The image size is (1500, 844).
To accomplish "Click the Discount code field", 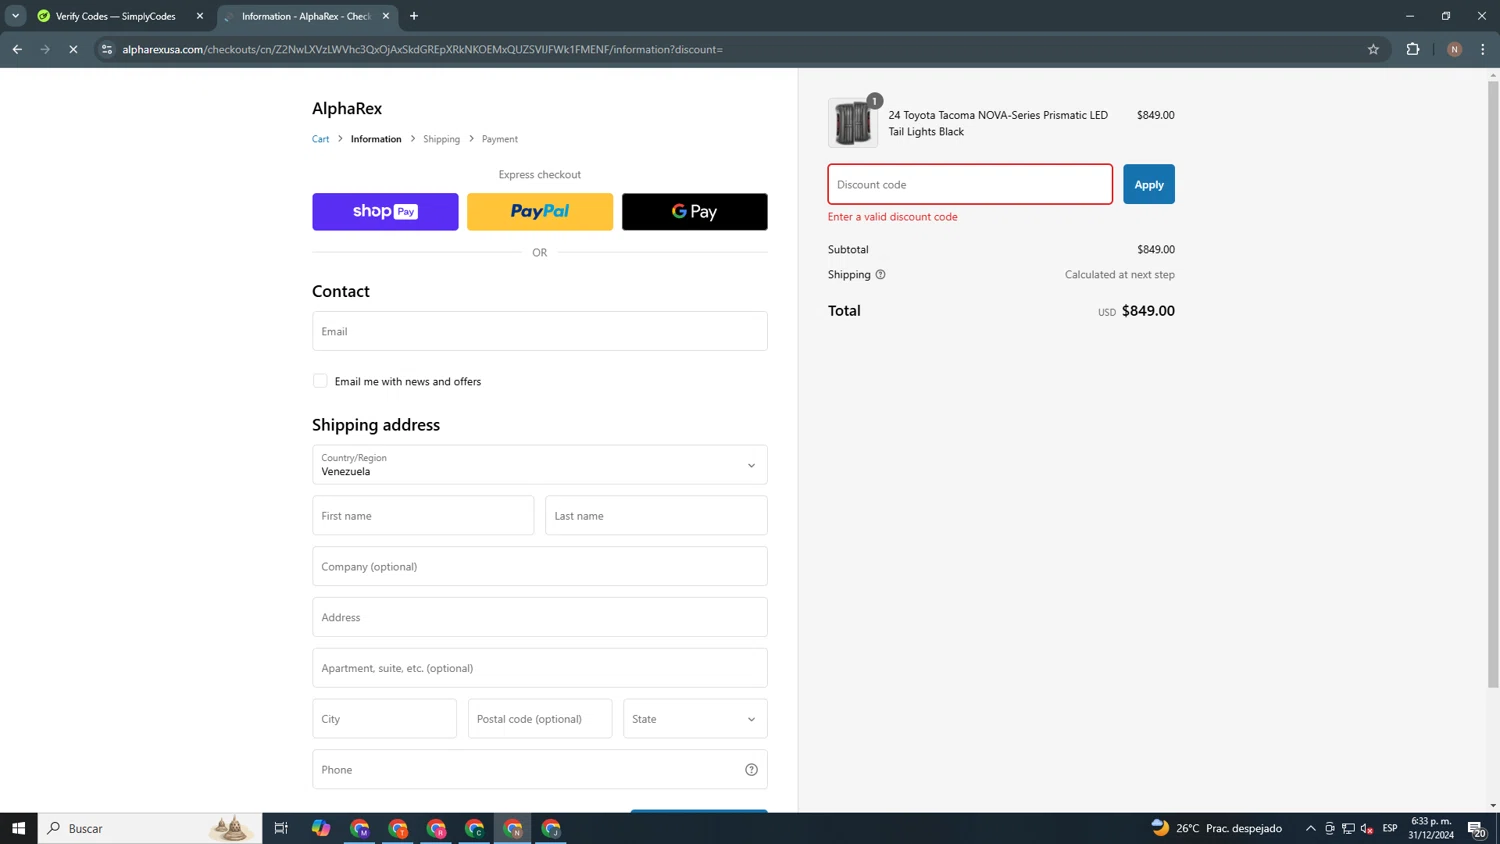I will click(970, 184).
